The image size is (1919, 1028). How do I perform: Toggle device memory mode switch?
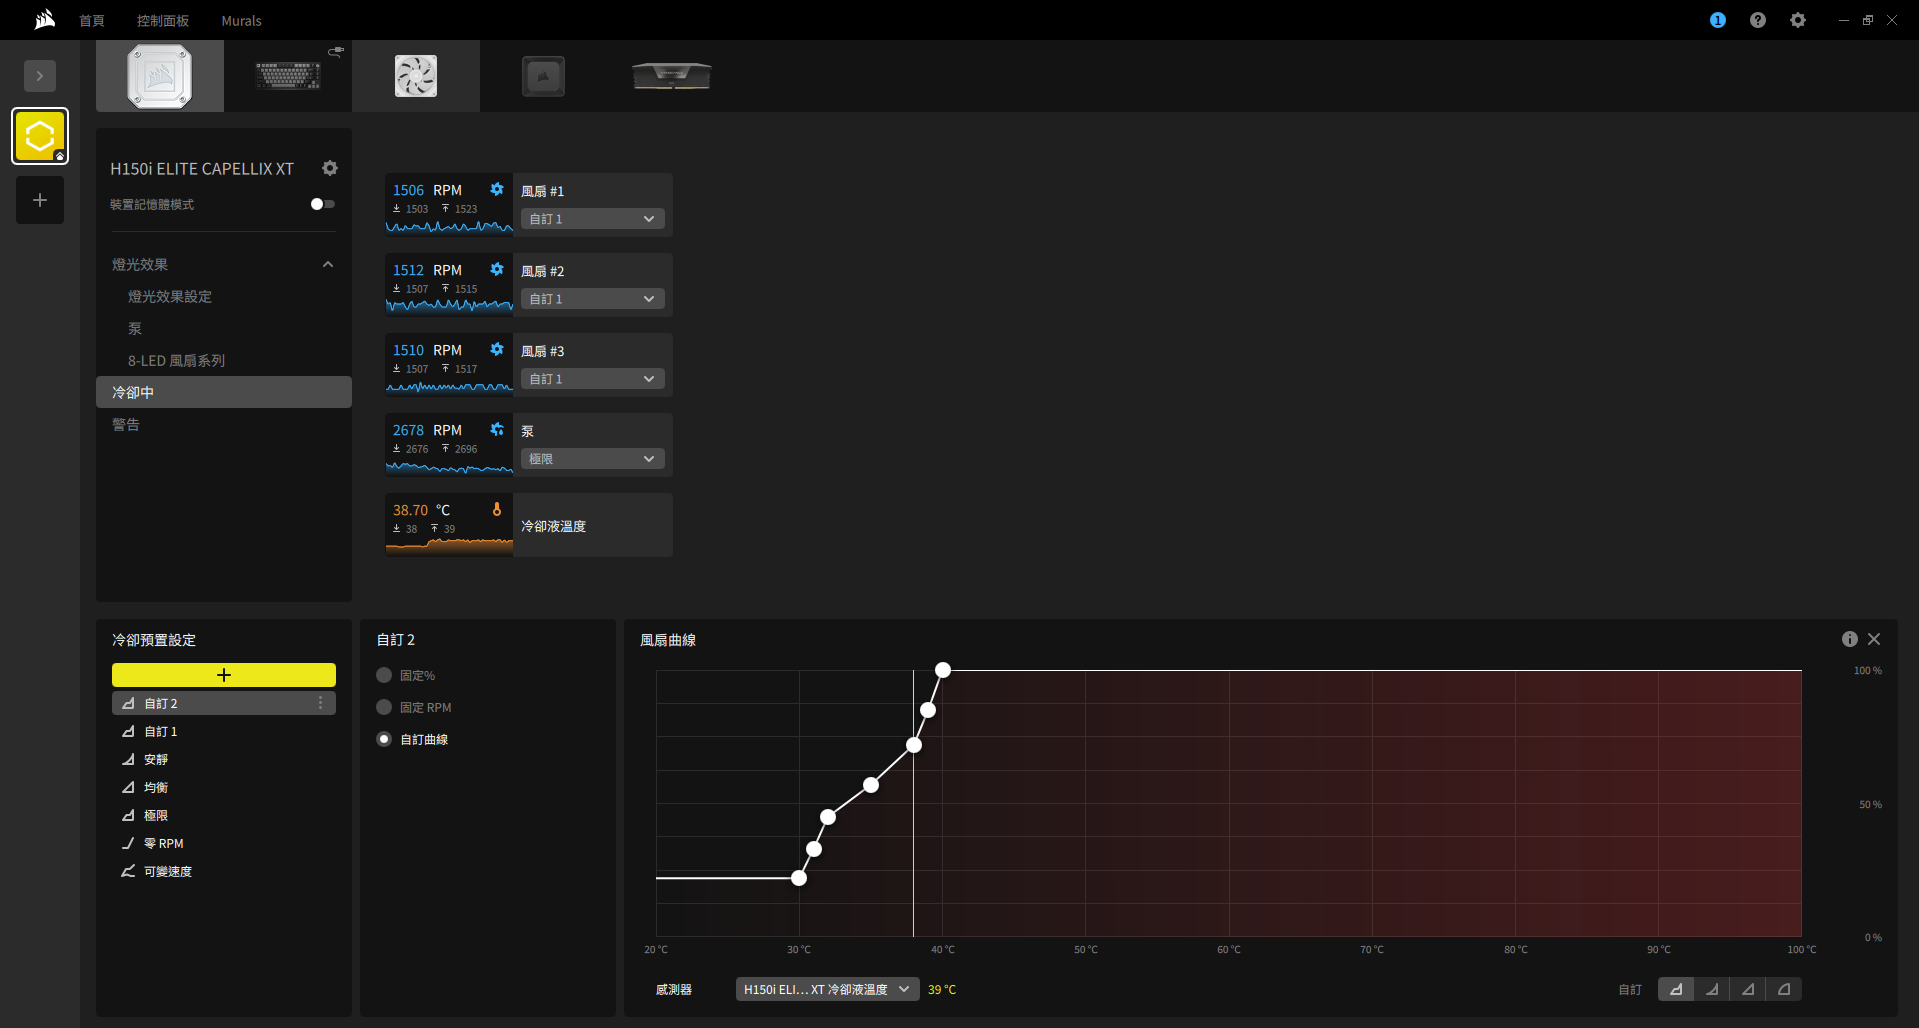323,204
